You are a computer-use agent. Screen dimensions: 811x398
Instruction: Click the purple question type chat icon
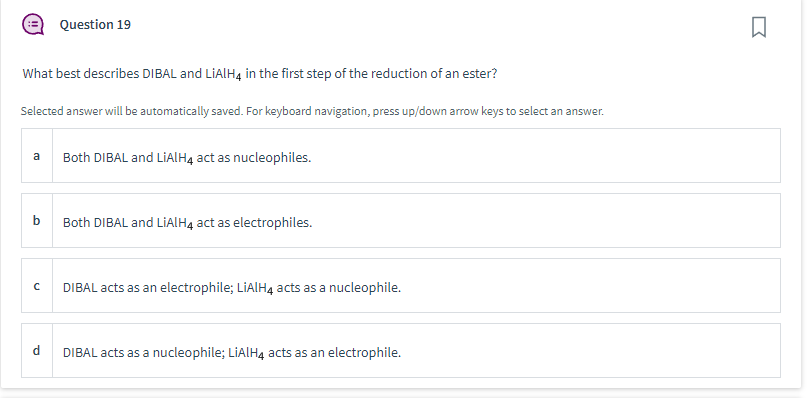33,24
